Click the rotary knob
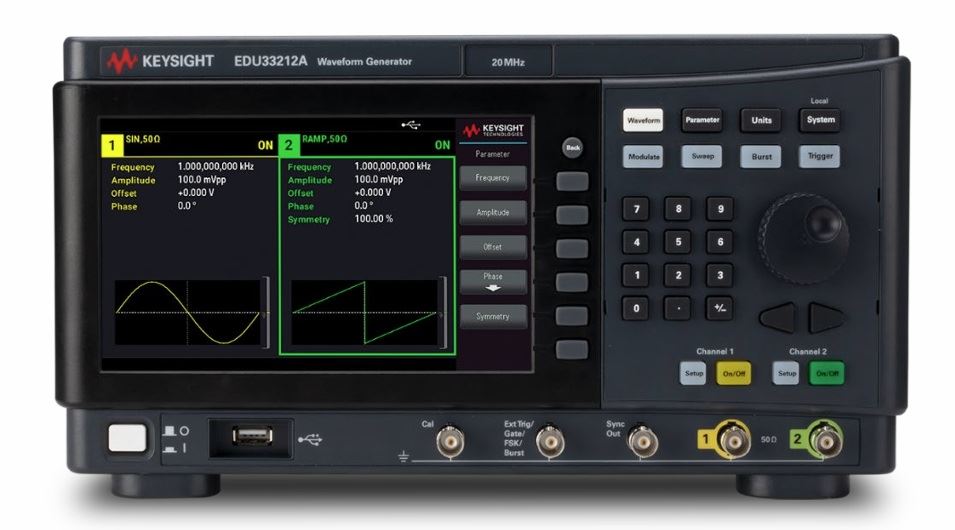 [804, 238]
